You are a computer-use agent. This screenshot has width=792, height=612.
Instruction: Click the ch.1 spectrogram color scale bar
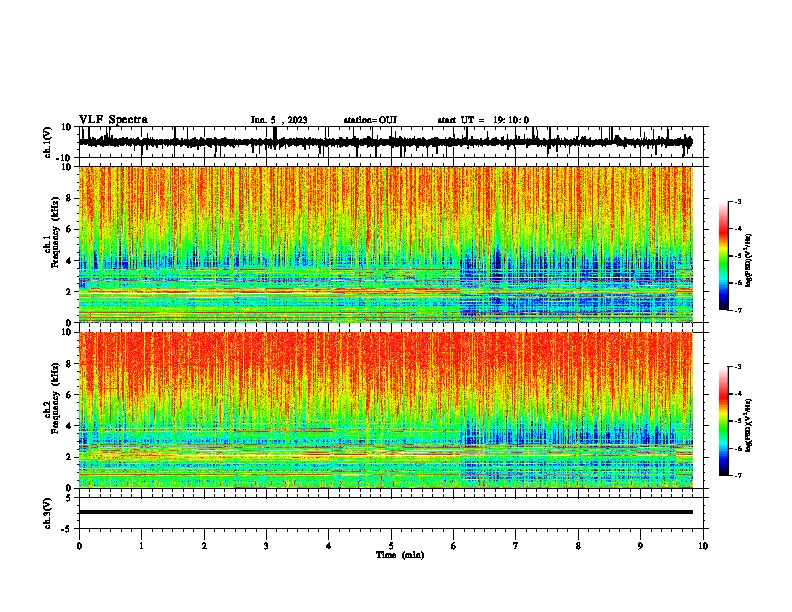(x=723, y=256)
